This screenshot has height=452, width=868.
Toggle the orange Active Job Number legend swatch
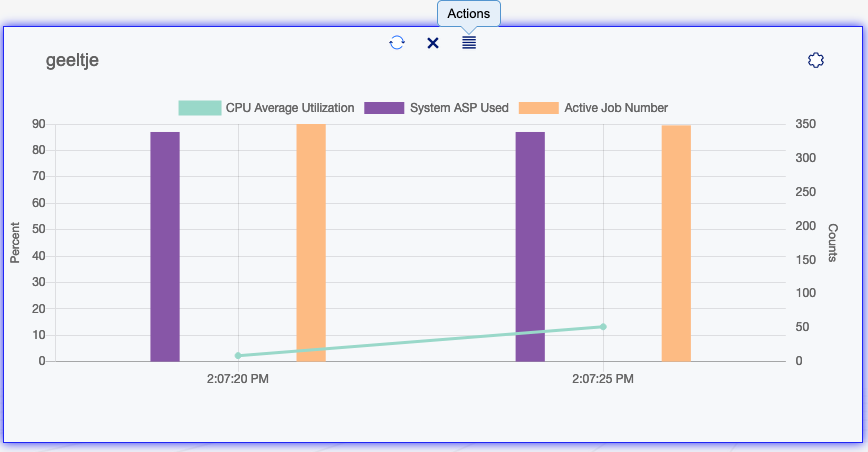coord(539,108)
